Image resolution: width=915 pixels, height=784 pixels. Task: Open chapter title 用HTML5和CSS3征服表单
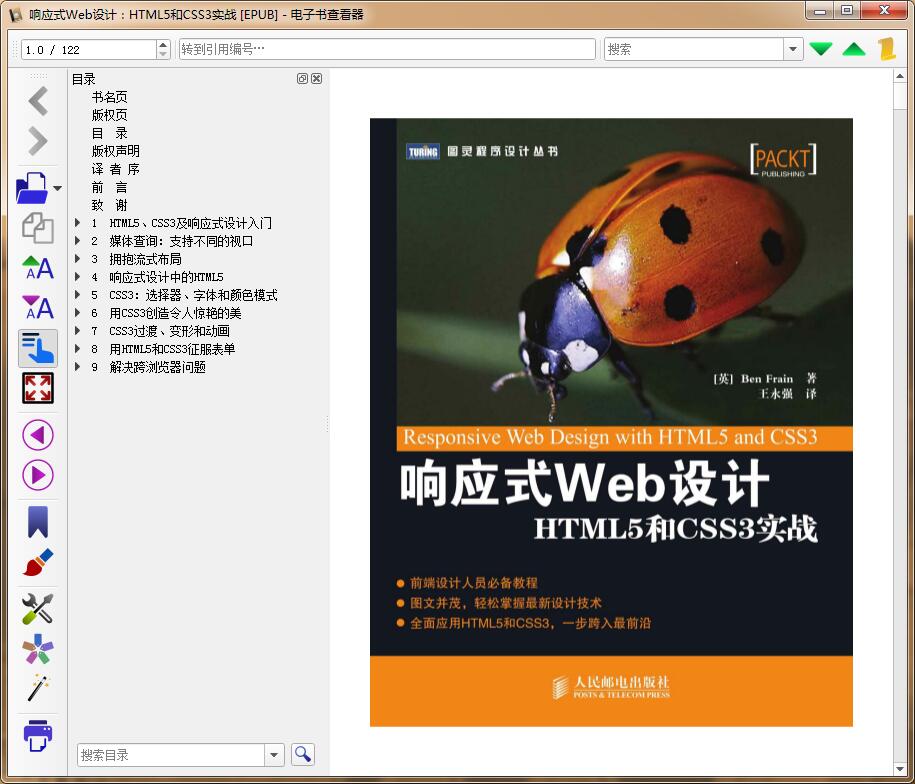pos(172,349)
